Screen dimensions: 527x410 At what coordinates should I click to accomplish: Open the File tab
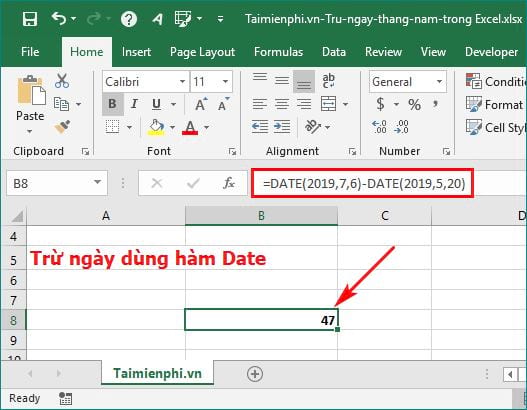coord(30,52)
